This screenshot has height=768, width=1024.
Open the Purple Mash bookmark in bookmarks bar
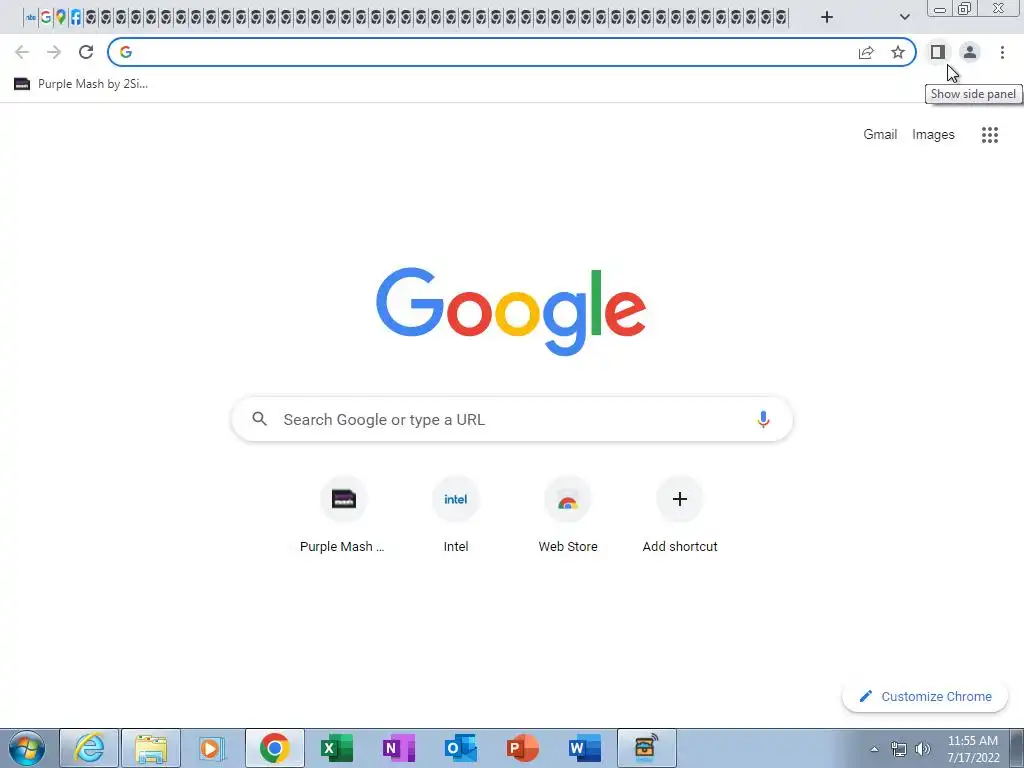(x=81, y=84)
